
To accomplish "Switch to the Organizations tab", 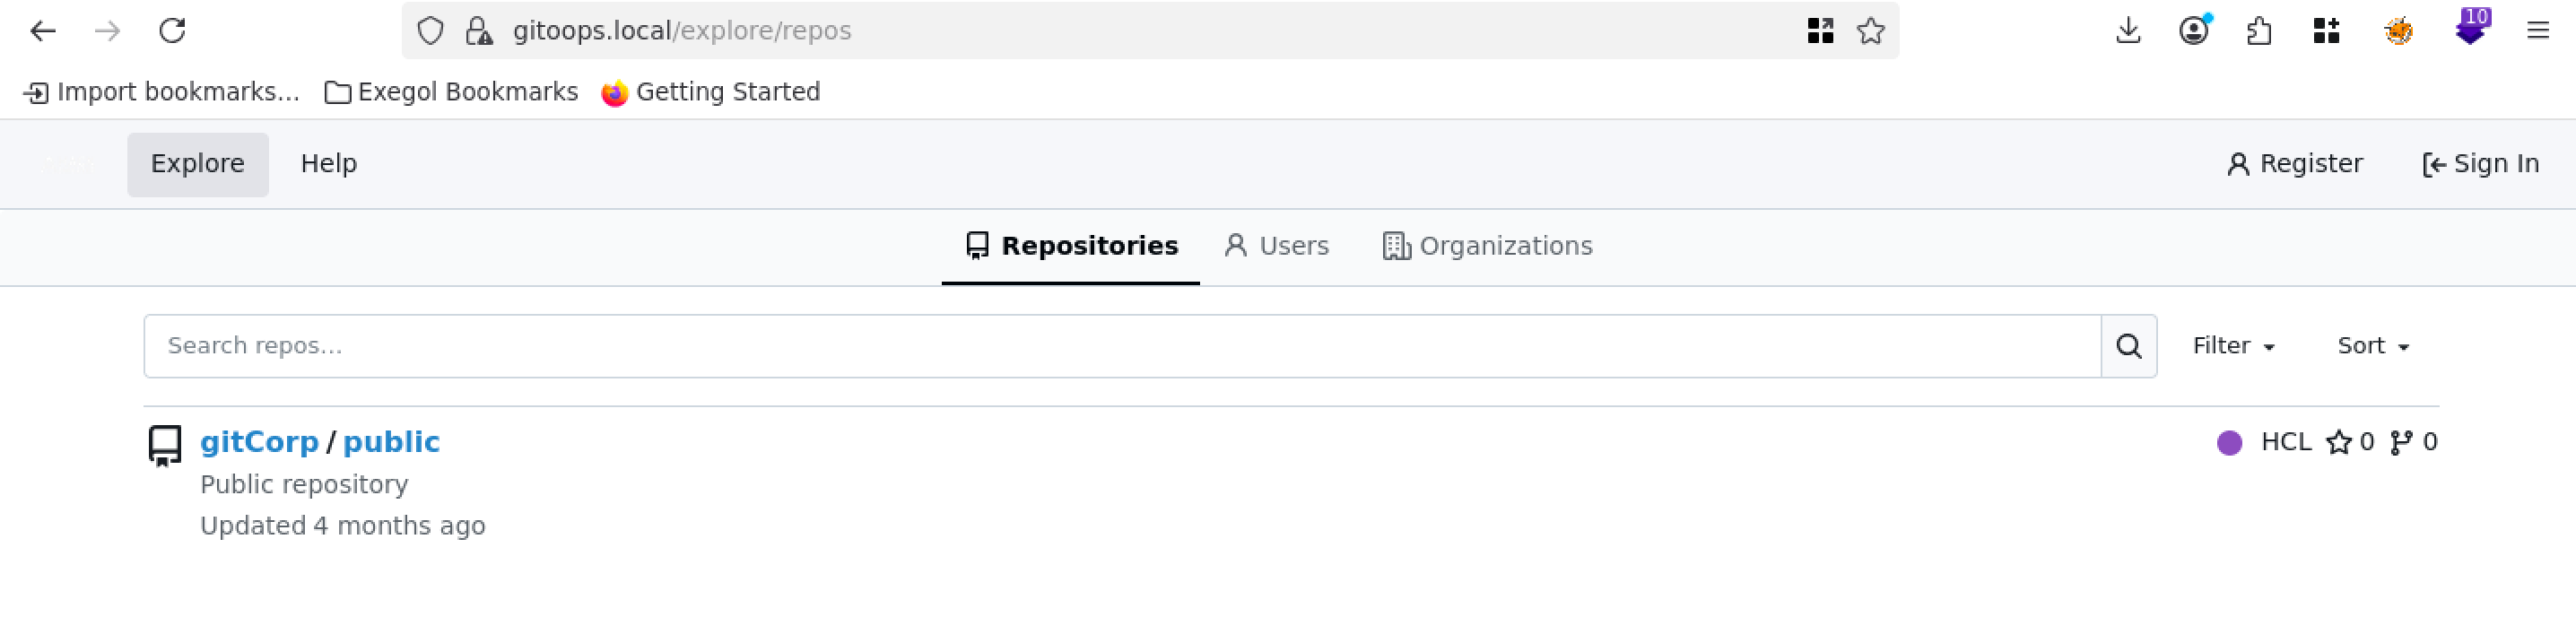I will 1487,246.
